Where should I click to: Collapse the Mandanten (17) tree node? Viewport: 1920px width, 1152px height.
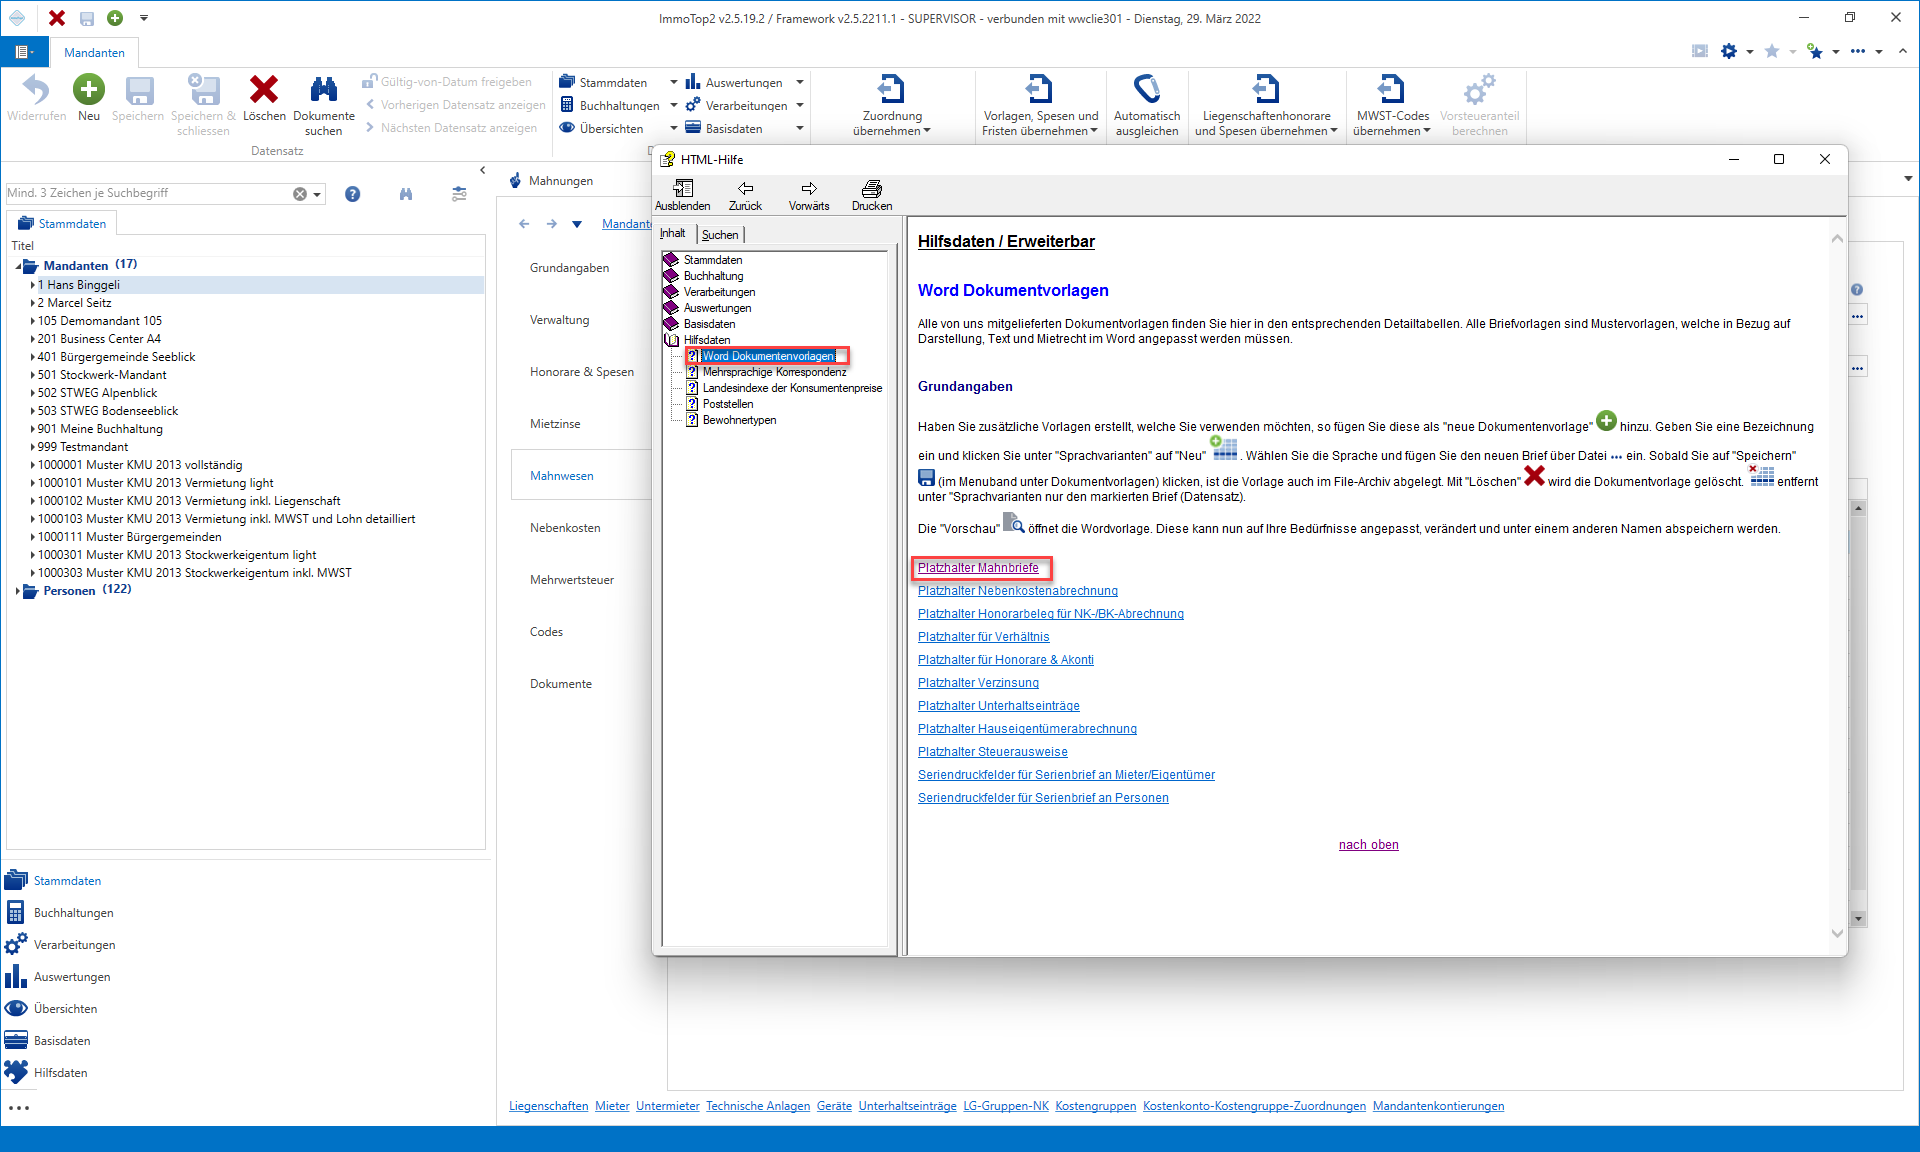pyautogui.click(x=18, y=266)
